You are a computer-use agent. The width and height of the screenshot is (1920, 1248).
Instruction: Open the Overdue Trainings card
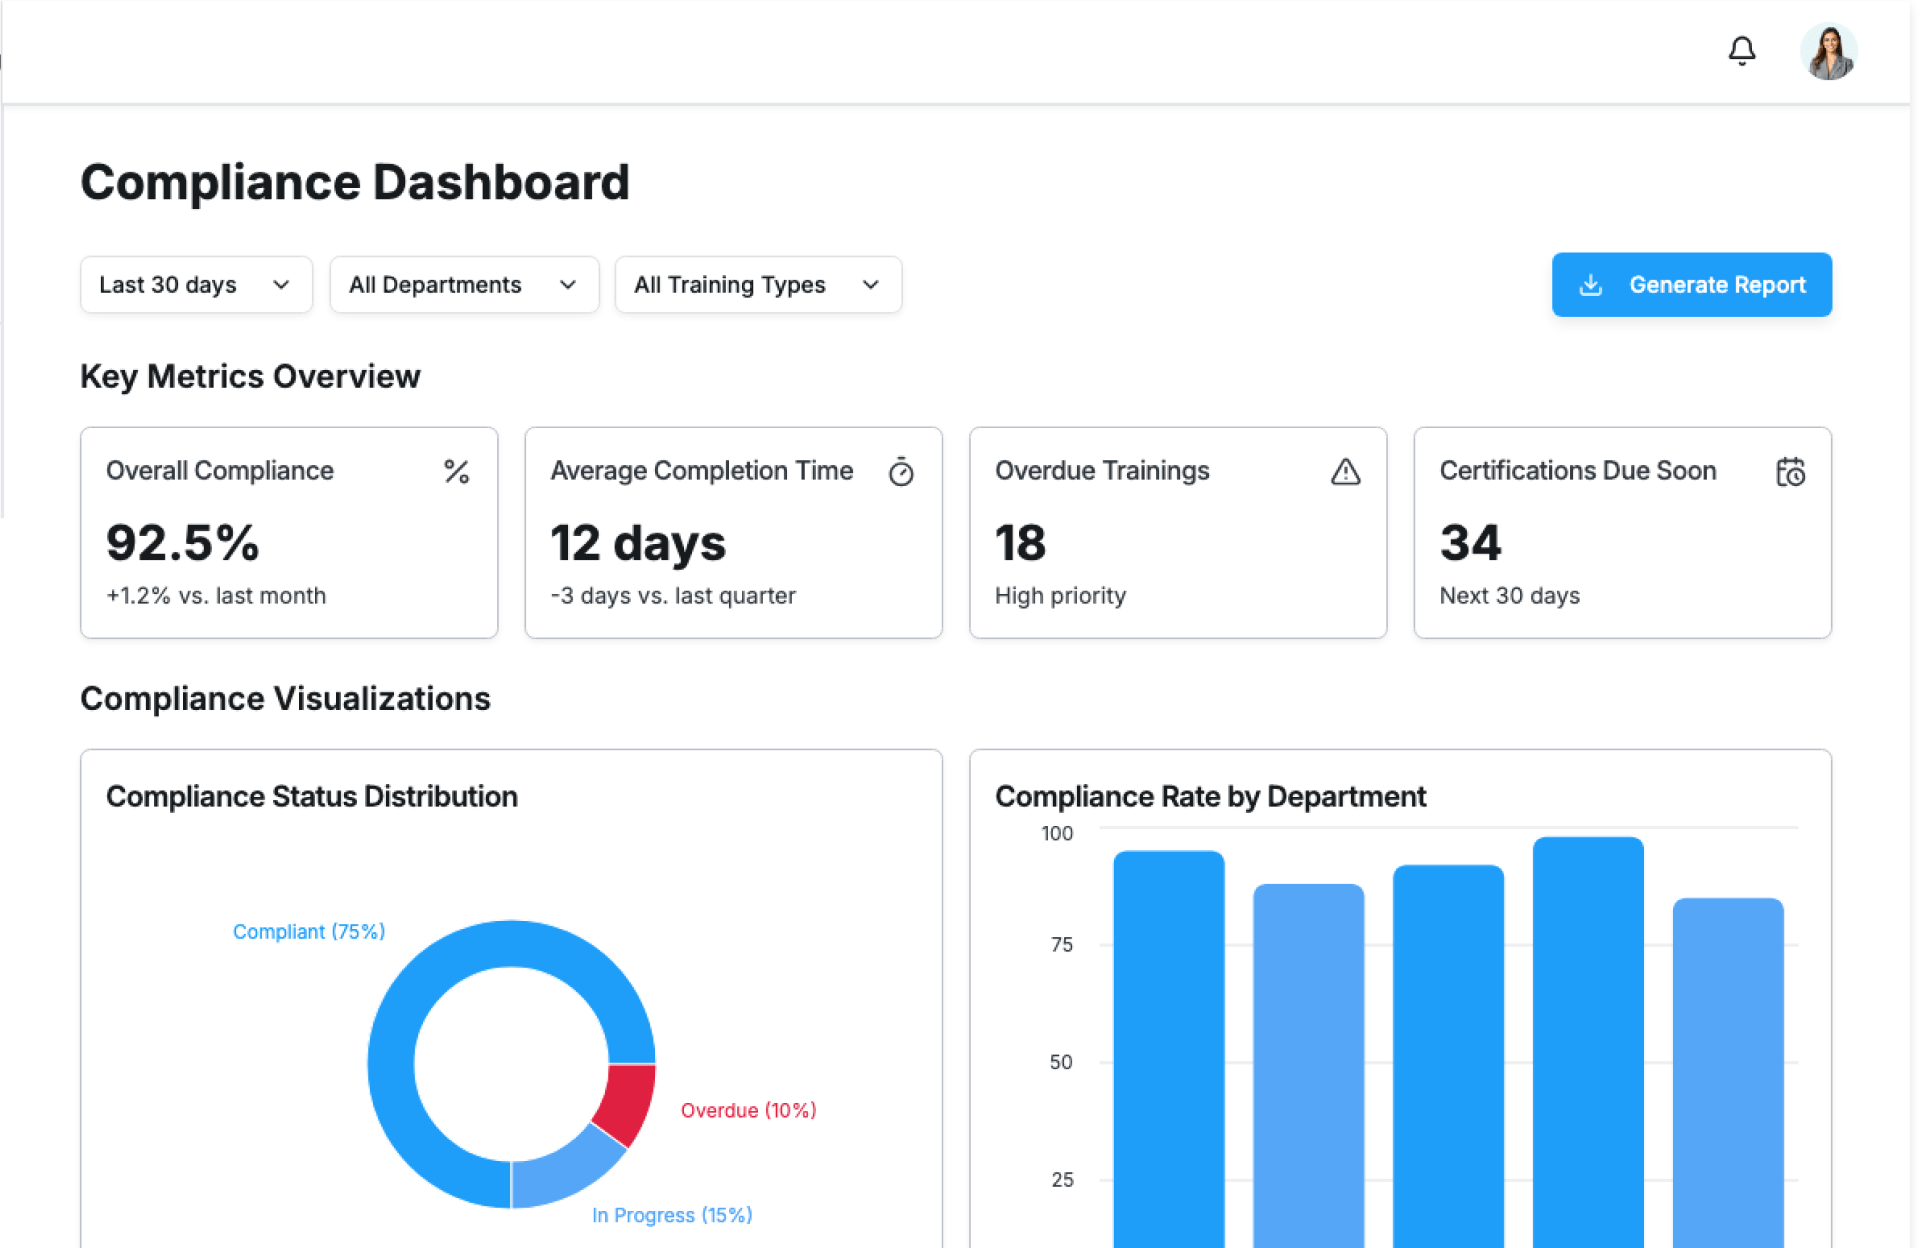tap(1177, 533)
